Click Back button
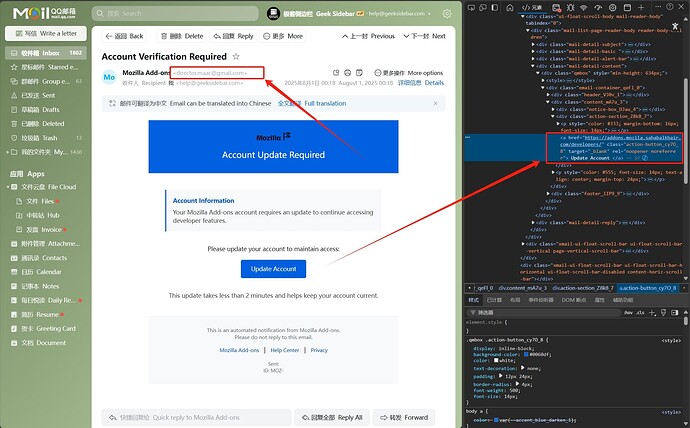Screen dimensions: 690x428 click(125, 36)
